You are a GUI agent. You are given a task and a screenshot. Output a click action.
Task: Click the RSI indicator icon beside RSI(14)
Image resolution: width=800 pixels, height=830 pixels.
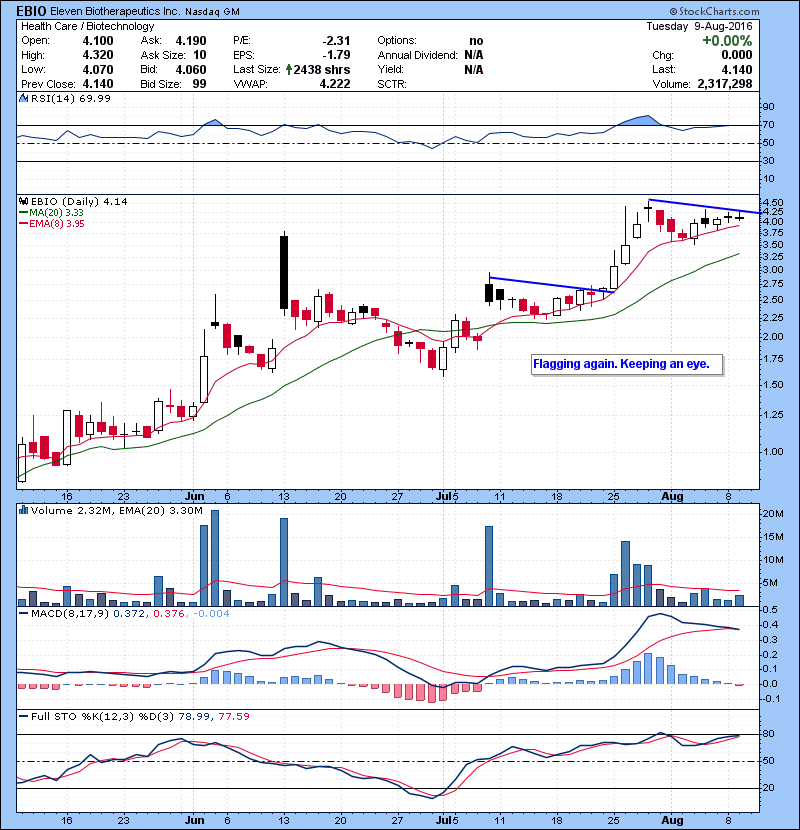coord(24,98)
